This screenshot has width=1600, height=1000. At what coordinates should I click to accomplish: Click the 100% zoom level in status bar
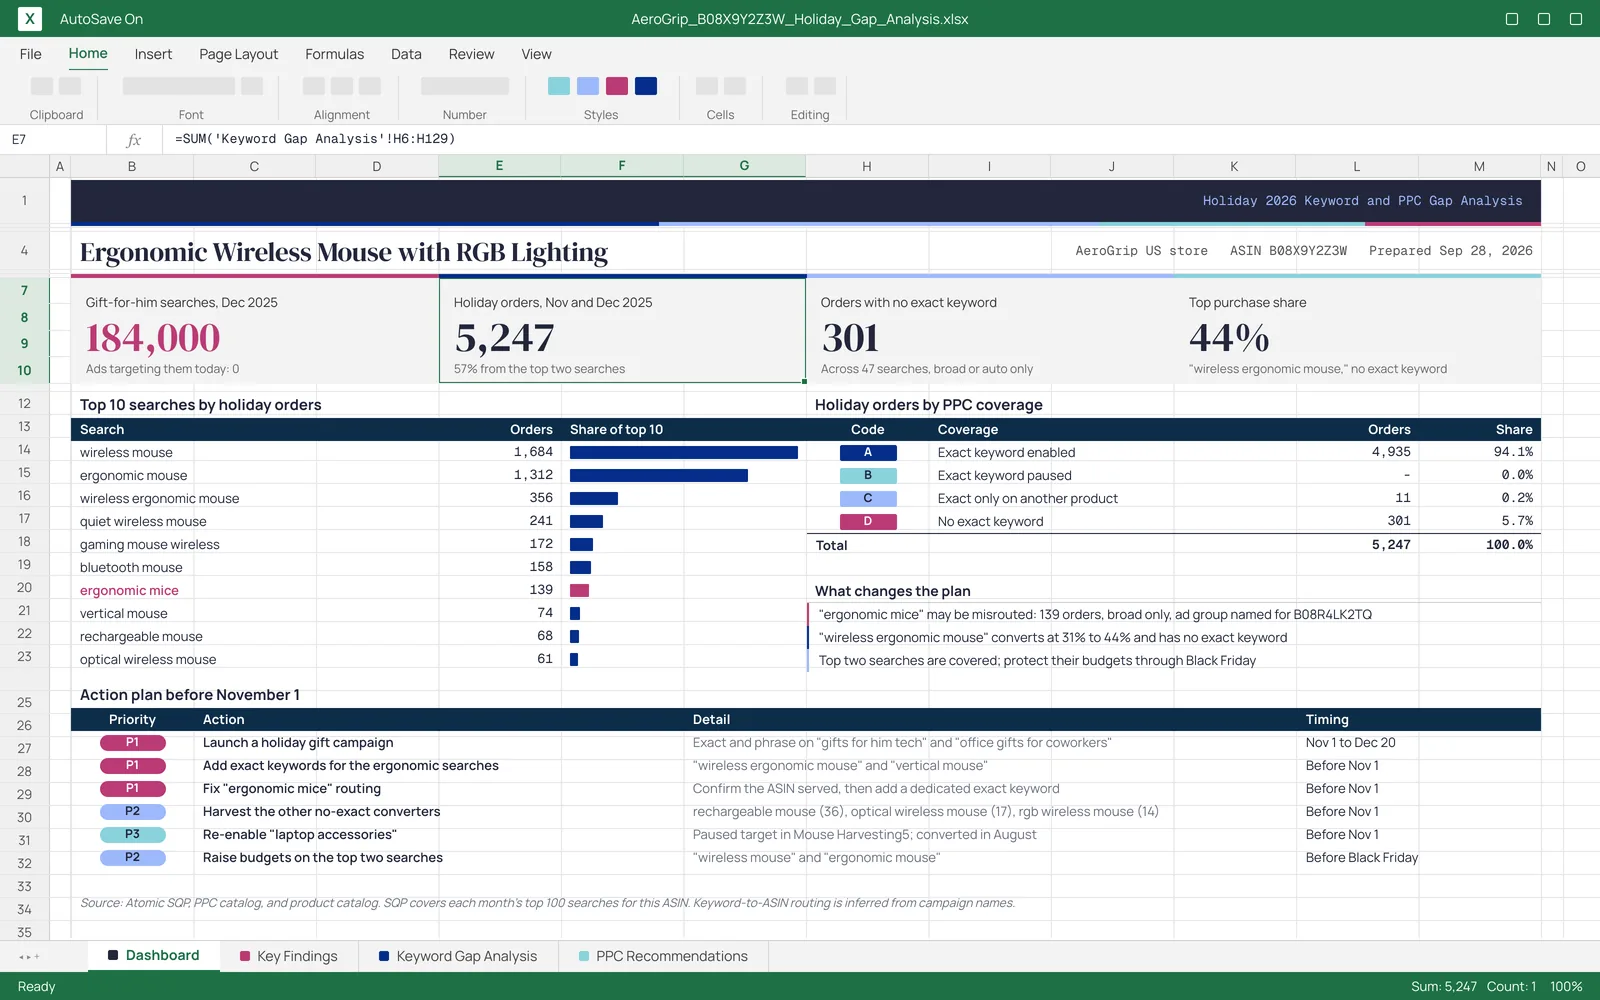click(1566, 986)
